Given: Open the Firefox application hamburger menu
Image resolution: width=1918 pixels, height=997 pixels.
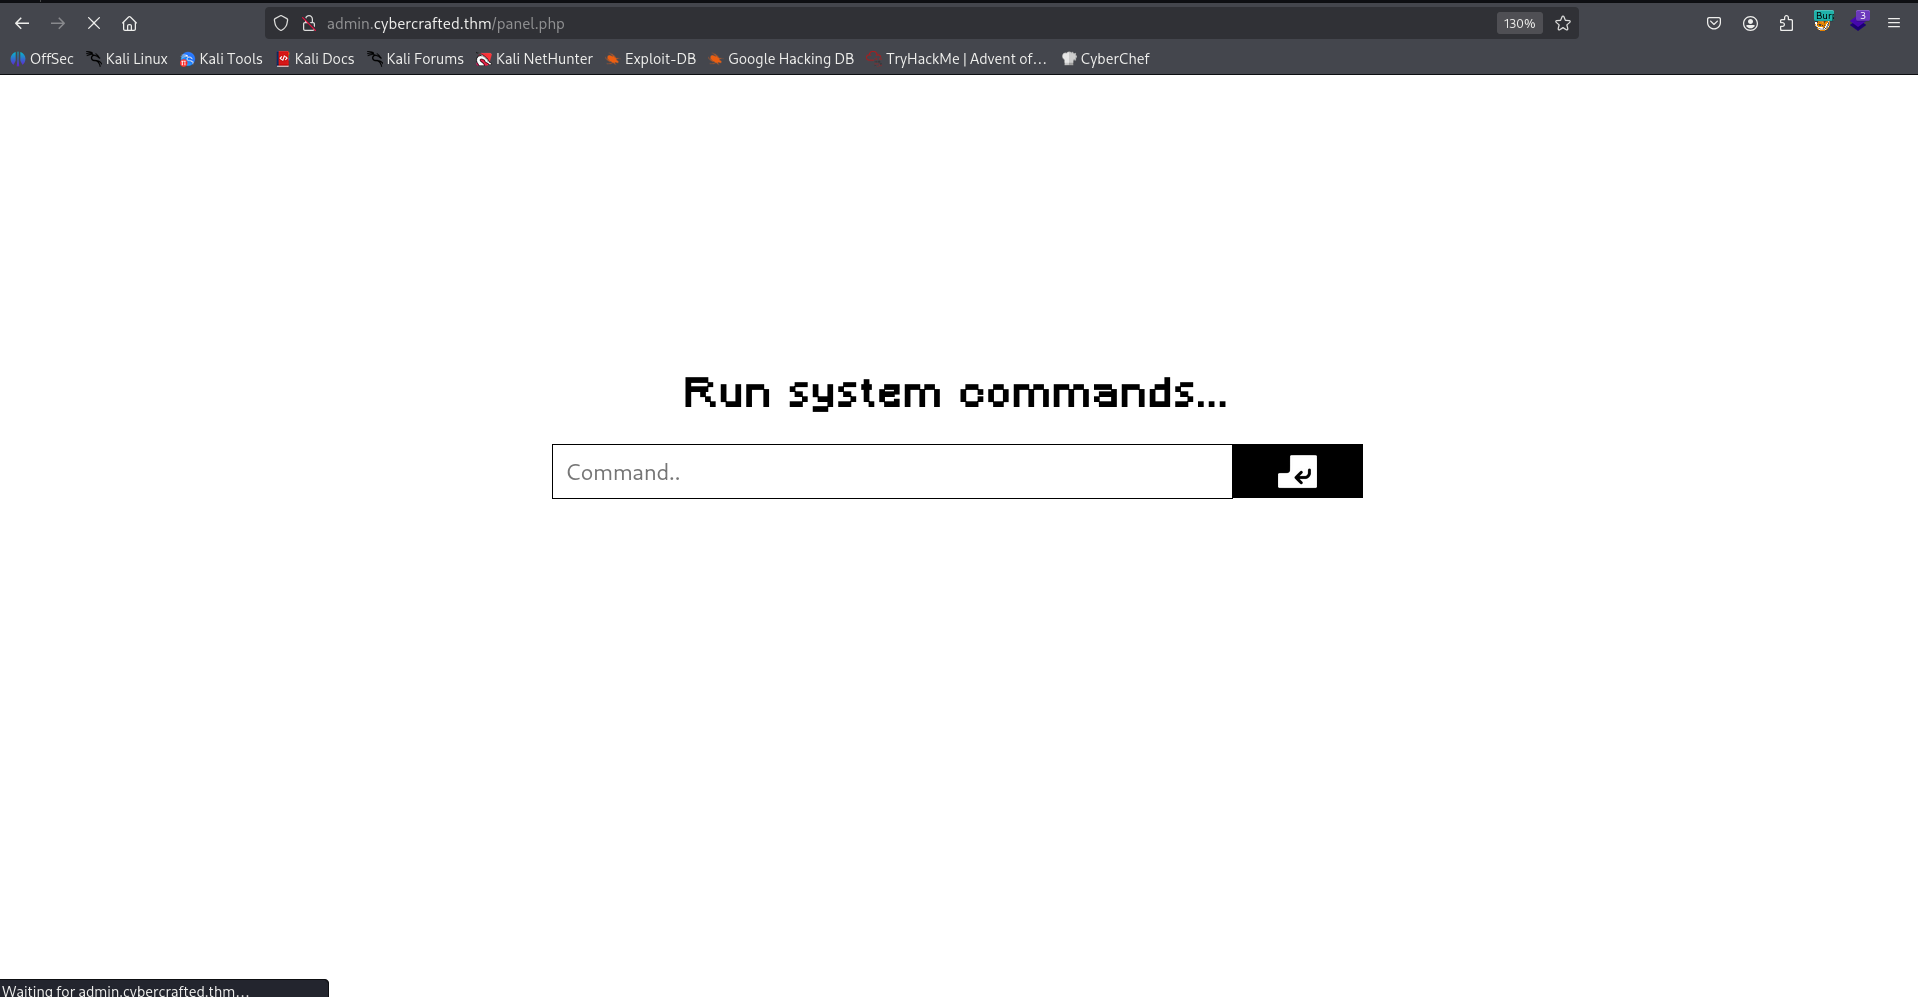Looking at the screenshot, I should pos(1893,23).
